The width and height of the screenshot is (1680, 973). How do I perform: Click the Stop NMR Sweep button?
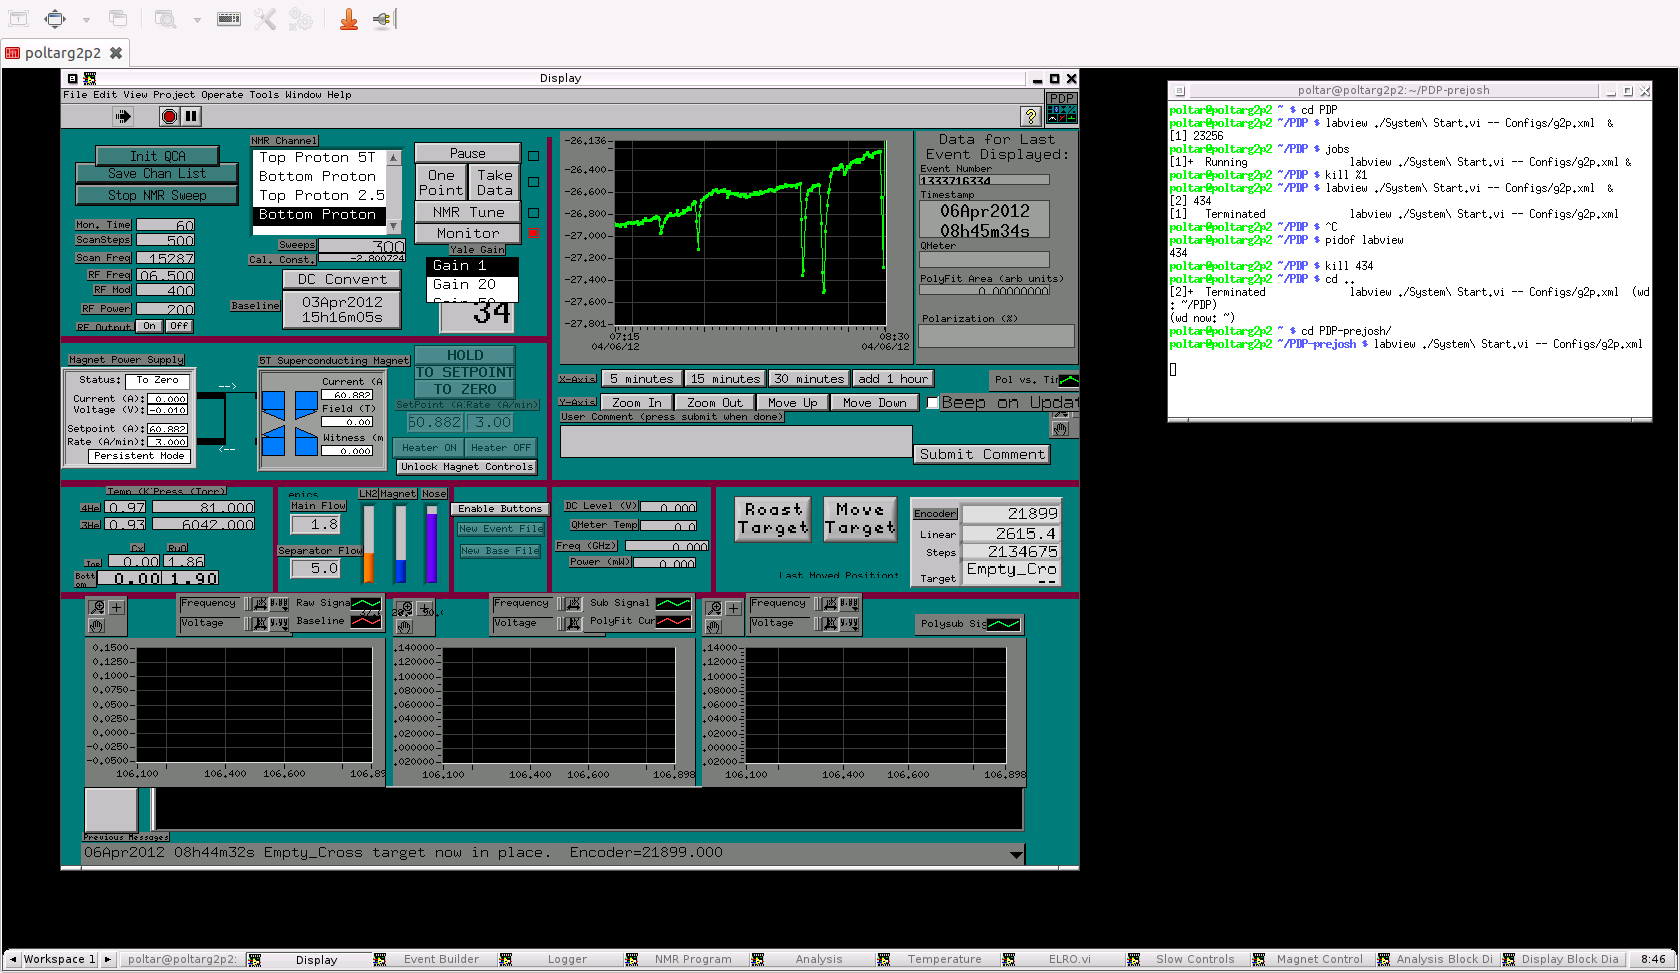tap(157, 195)
